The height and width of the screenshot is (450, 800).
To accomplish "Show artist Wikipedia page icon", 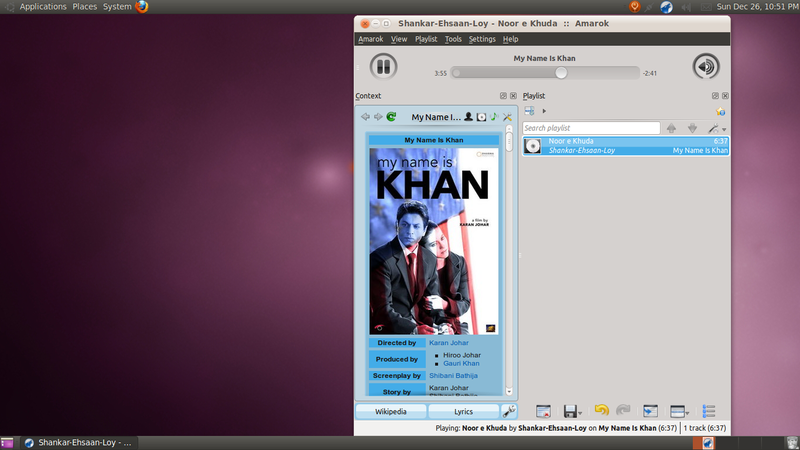I will (x=468, y=117).
